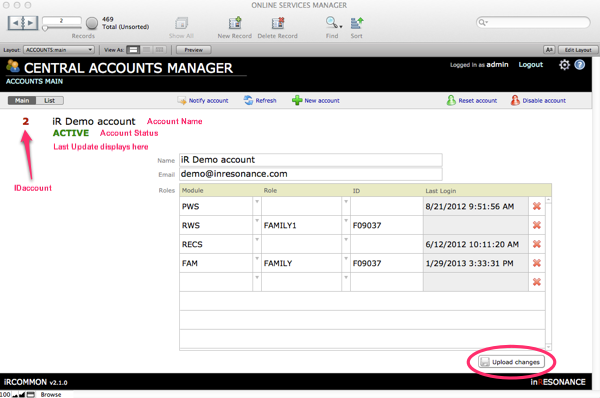Click the found-set pie circle icon
The width and height of the screenshot is (600, 398).
pyautogui.click(x=92, y=23)
